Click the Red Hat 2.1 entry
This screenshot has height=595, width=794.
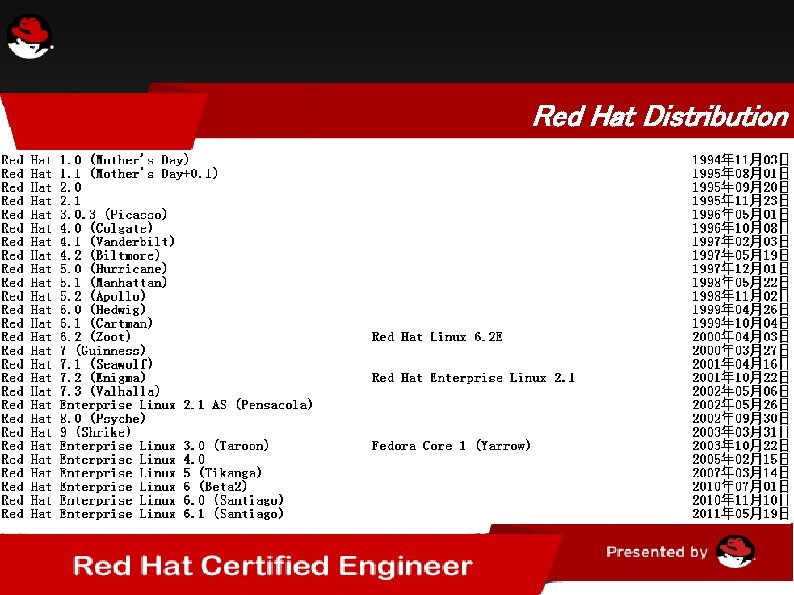click(x=41, y=201)
